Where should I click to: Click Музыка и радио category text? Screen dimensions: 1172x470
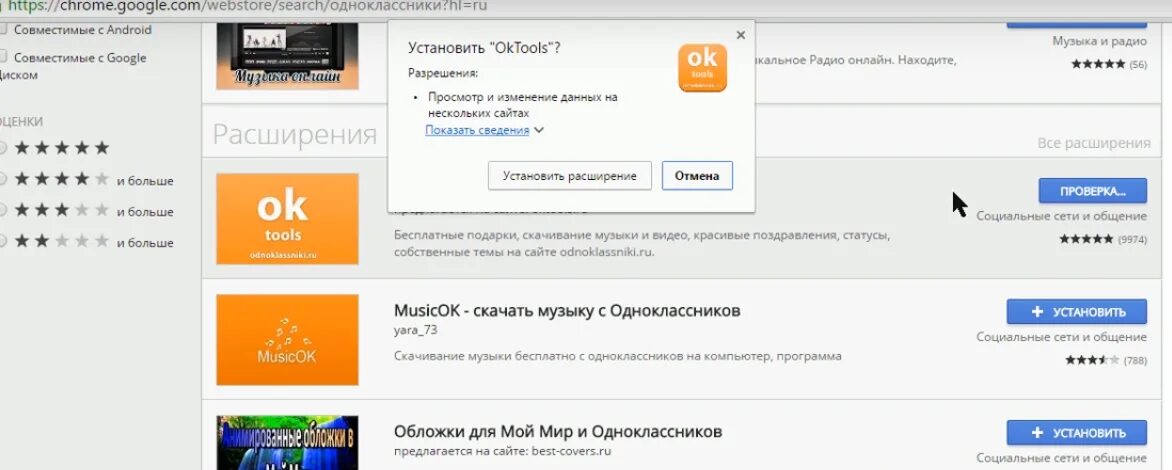(x=1099, y=41)
